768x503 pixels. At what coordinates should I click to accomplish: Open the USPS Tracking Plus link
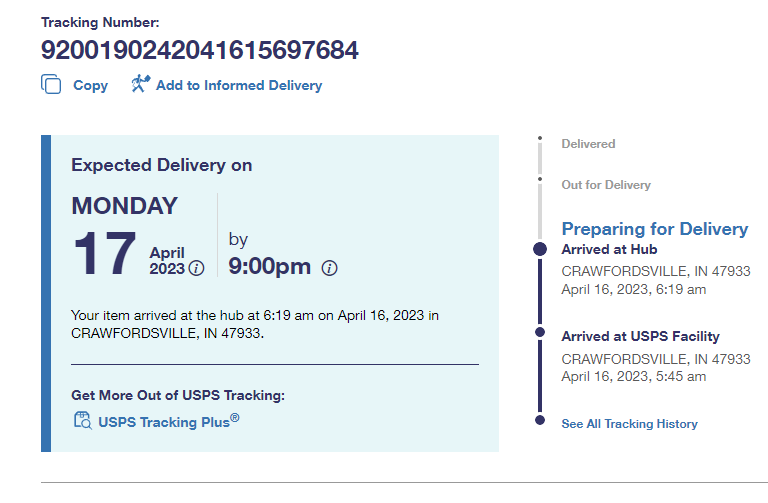[168, 421]
